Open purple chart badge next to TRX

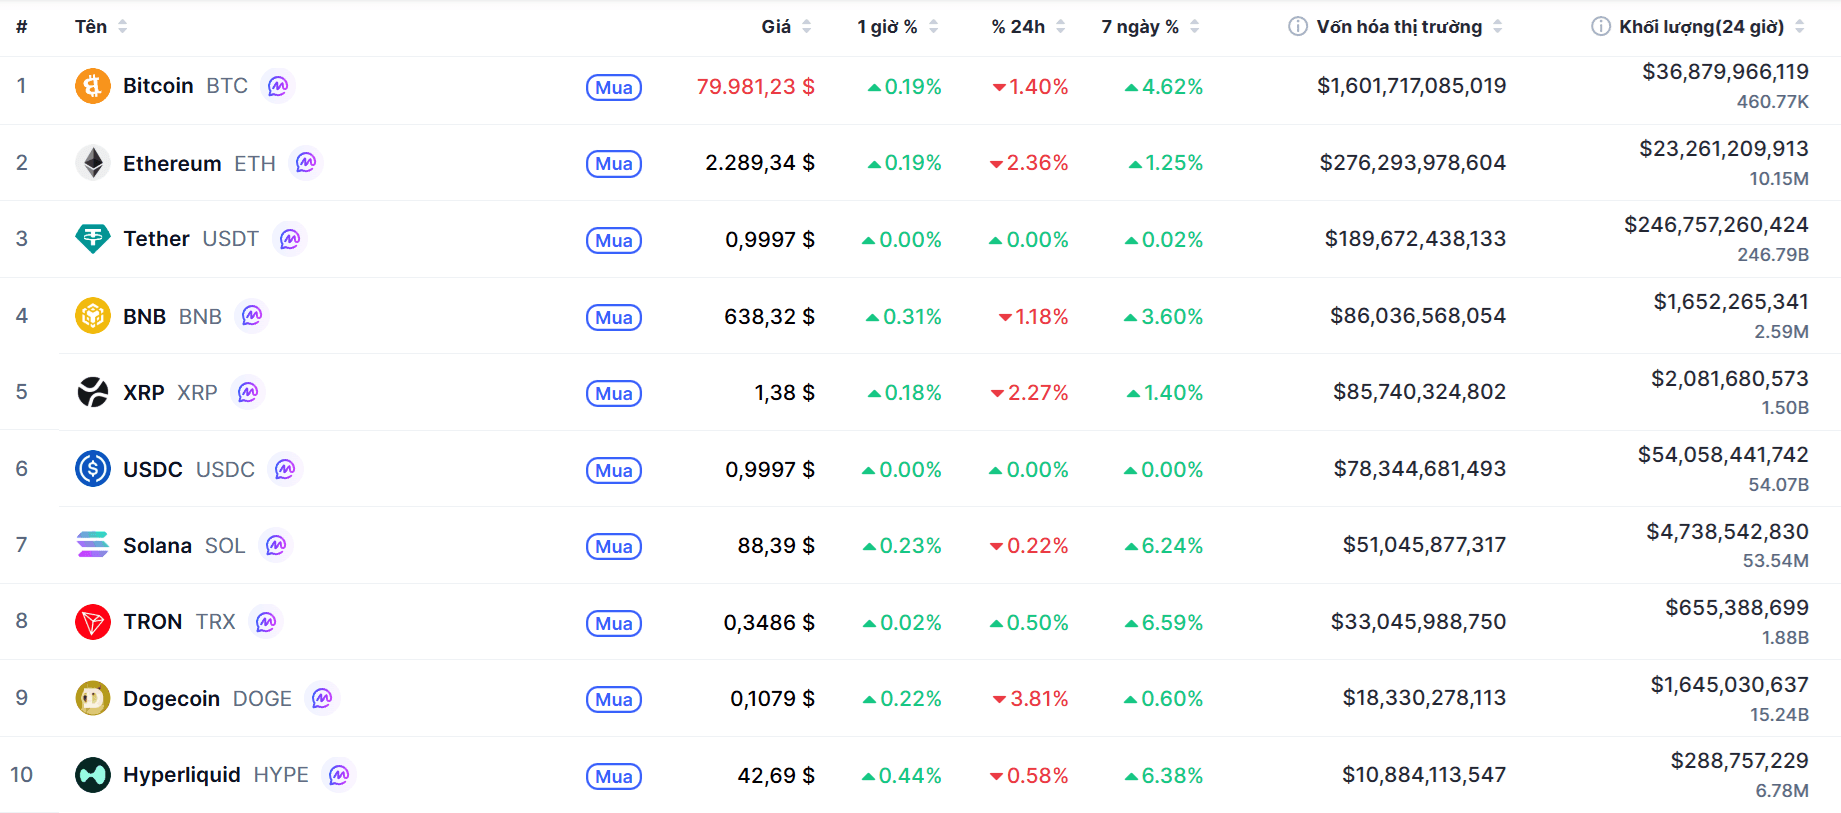click(x=266, y=622)
